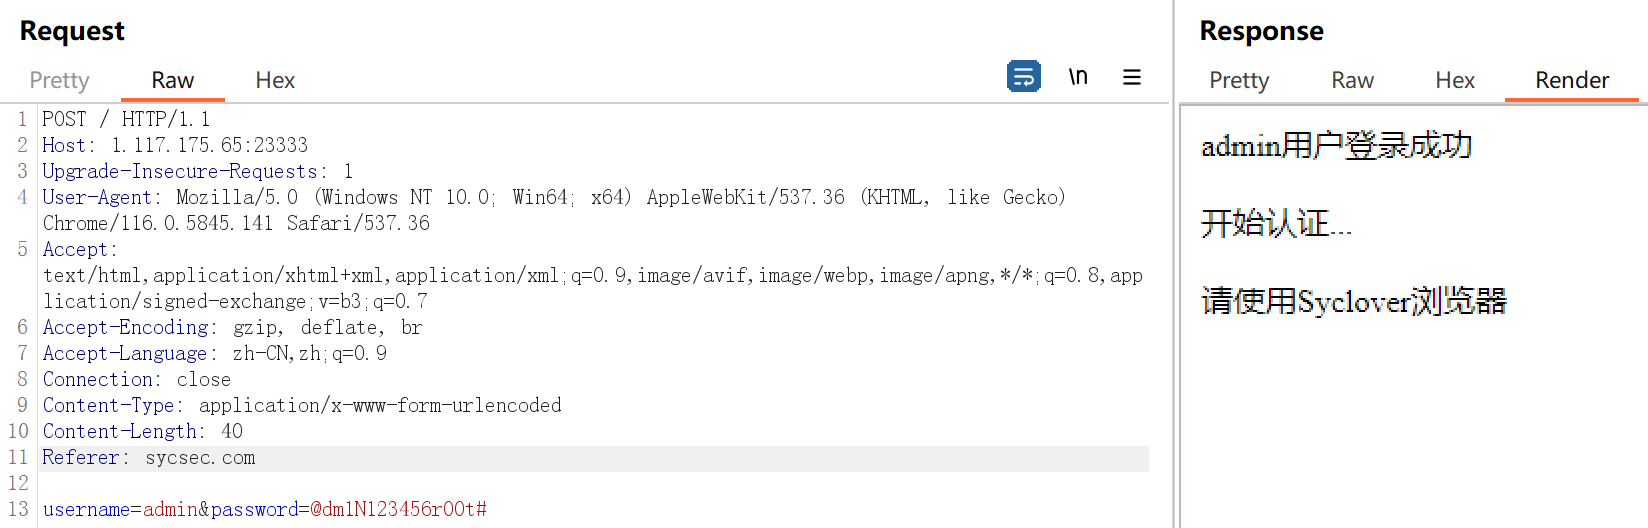Open the Response Hex tab
This screenshot has width=1648, height=528.
click(1455, 80)
